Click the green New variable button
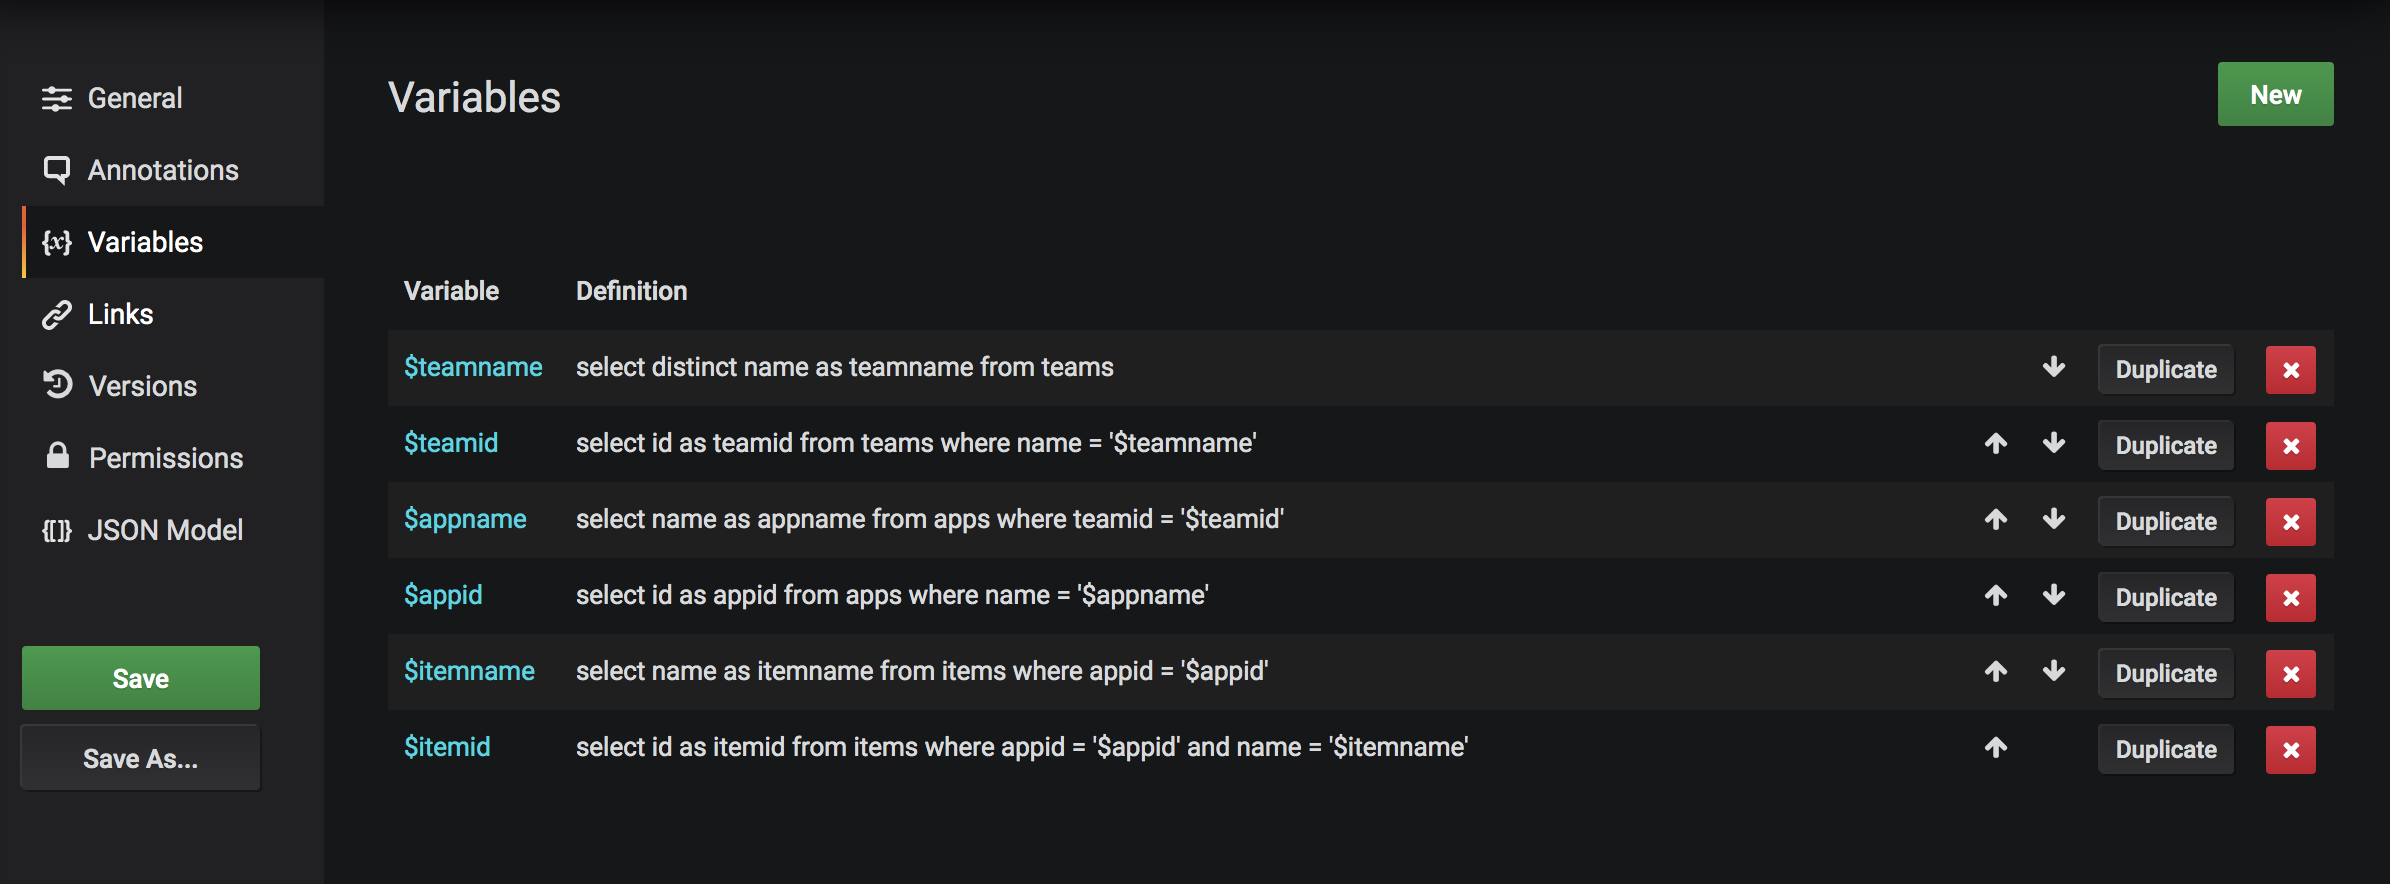Image resolution: width=2390 pixels, height=884 pixels. [2275, 95]
